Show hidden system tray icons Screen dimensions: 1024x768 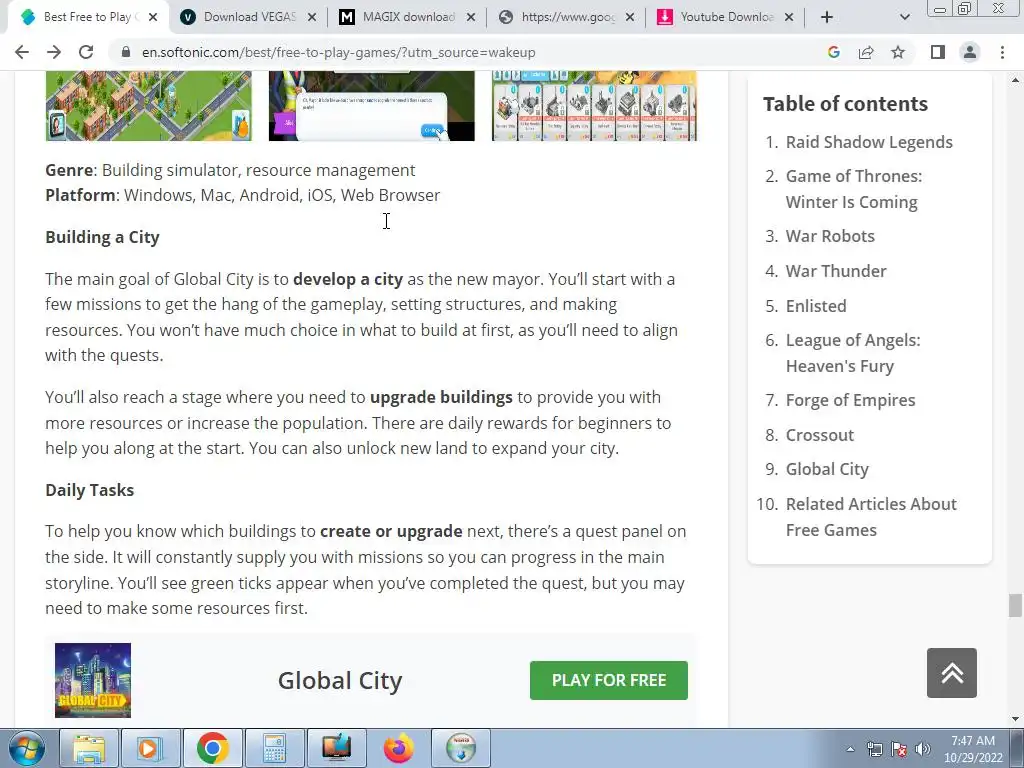click(x=850, y=749)
